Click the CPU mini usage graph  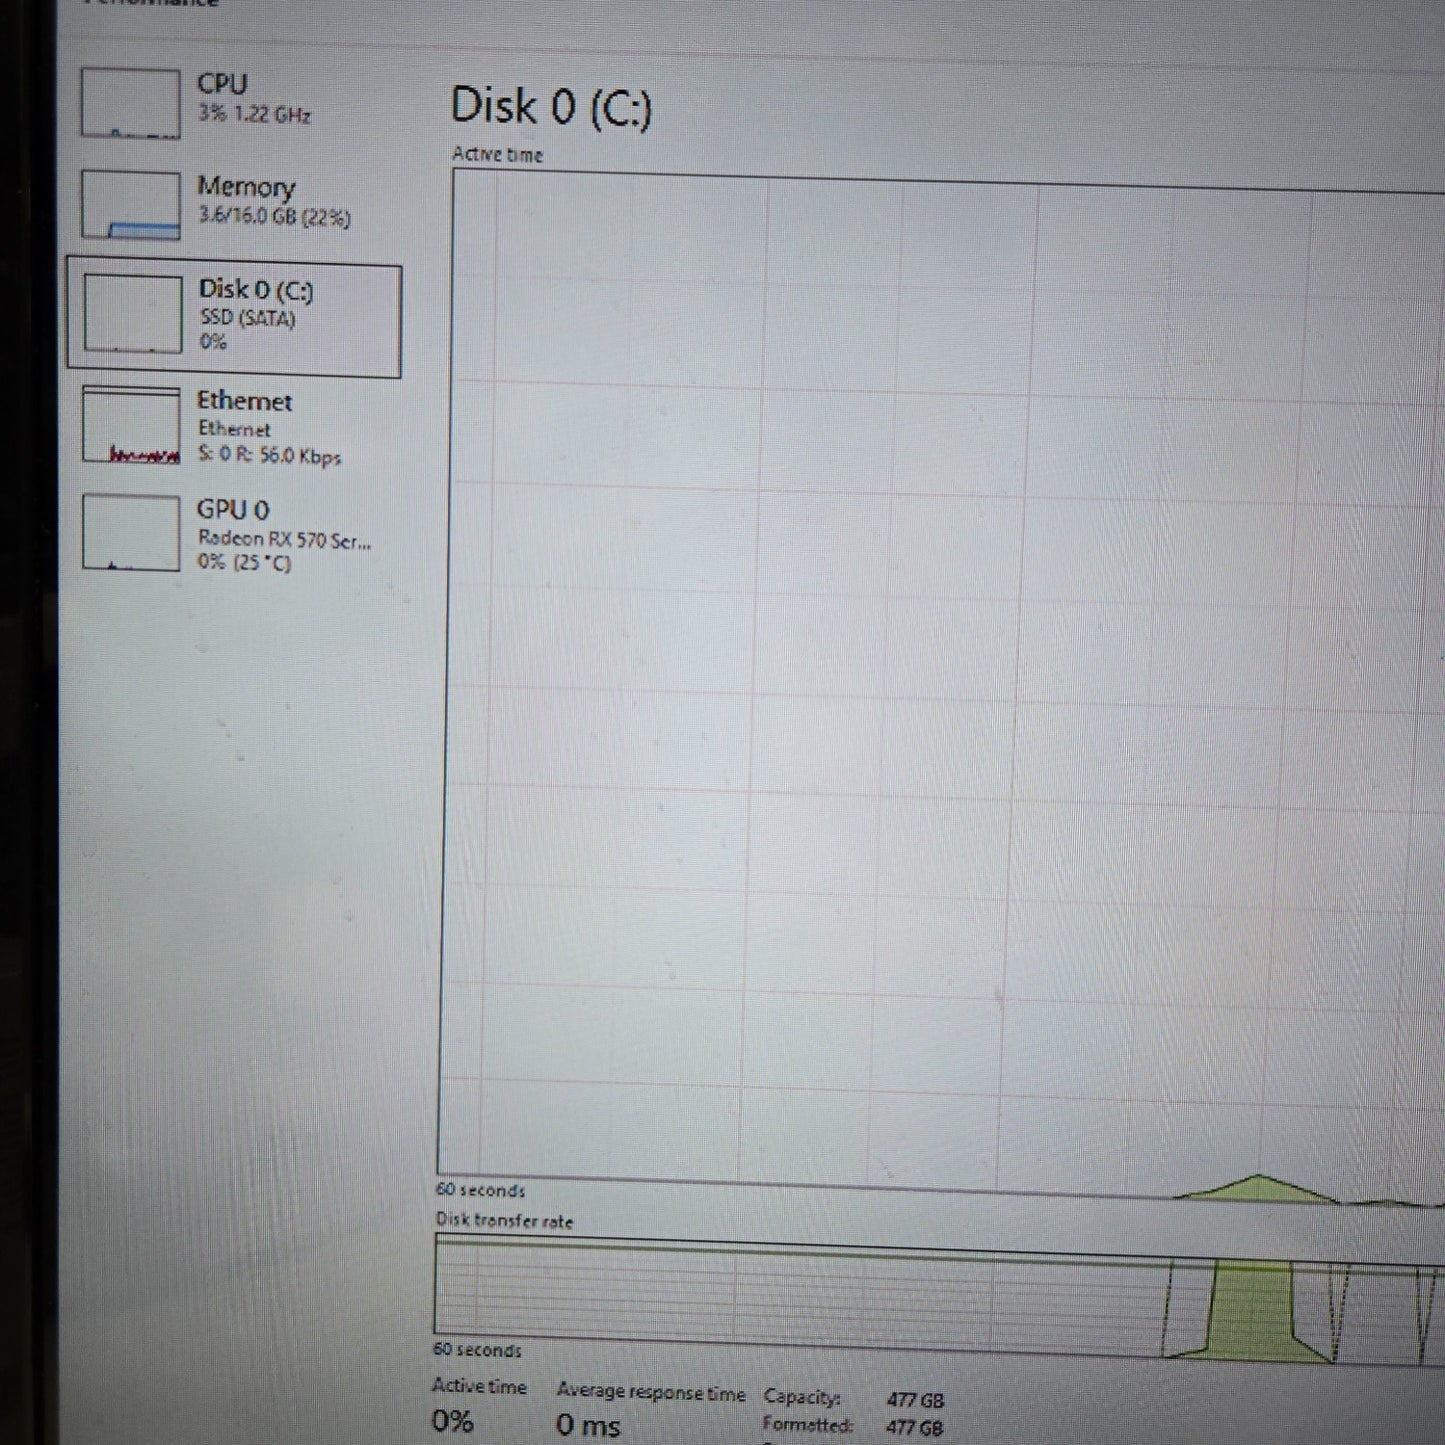pyautogui.click(x=130, y=102)
